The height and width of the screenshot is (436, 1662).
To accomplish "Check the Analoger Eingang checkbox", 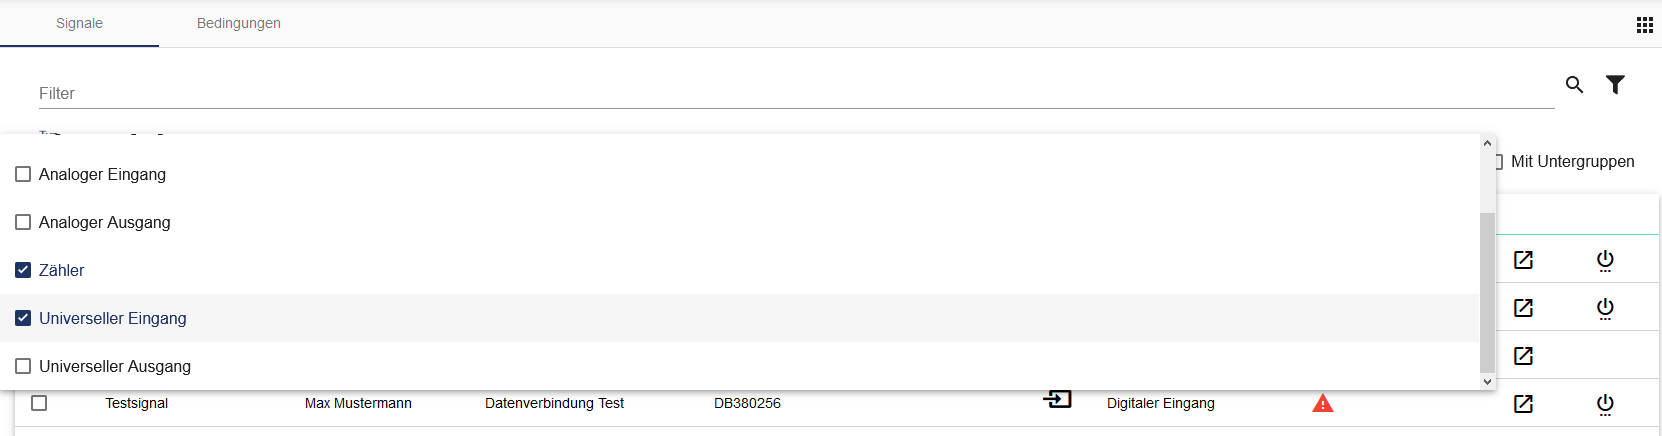I will [23, 174].
